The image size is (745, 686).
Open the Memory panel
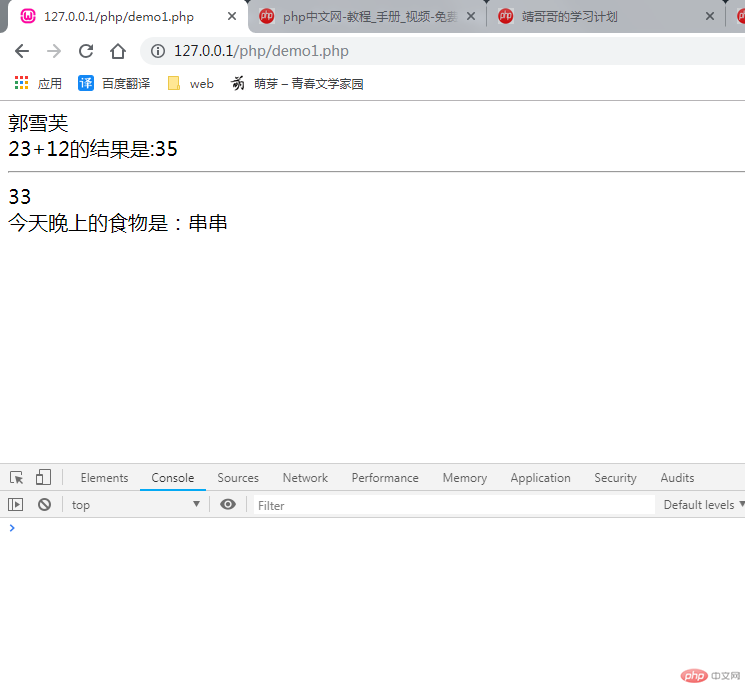[x=465, y=478]
